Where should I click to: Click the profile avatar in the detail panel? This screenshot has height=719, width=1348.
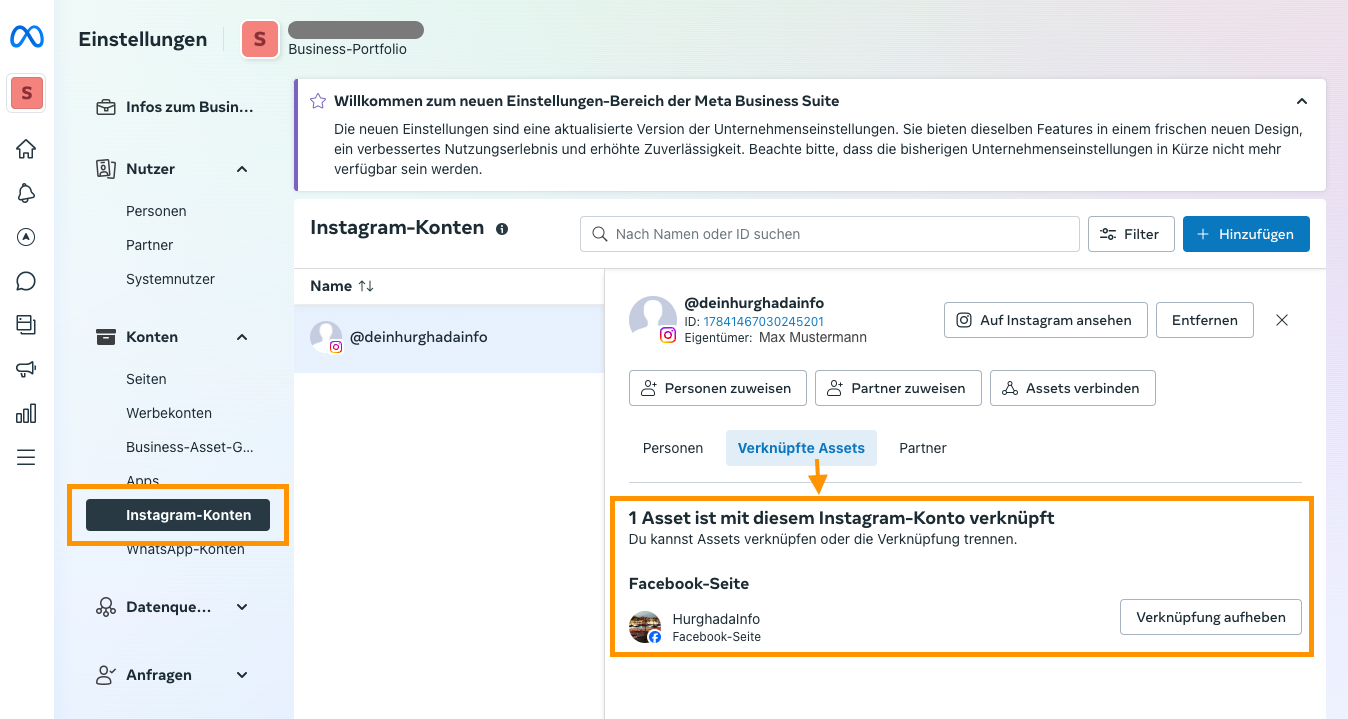coord(653,320)
